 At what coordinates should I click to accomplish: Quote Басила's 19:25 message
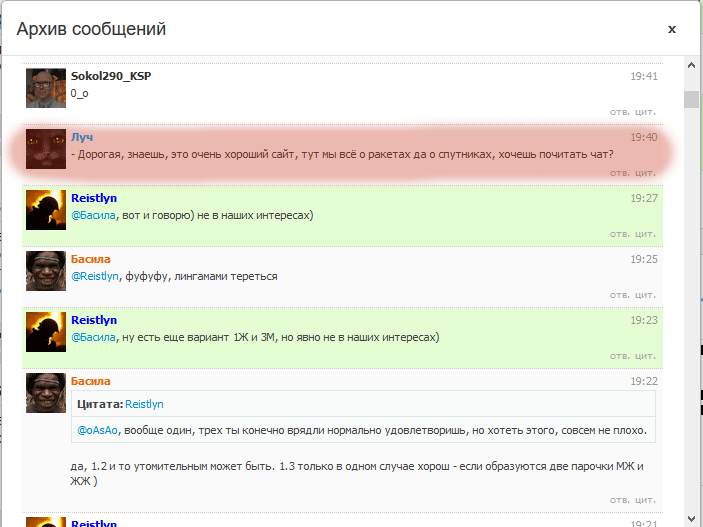[645, 295]
